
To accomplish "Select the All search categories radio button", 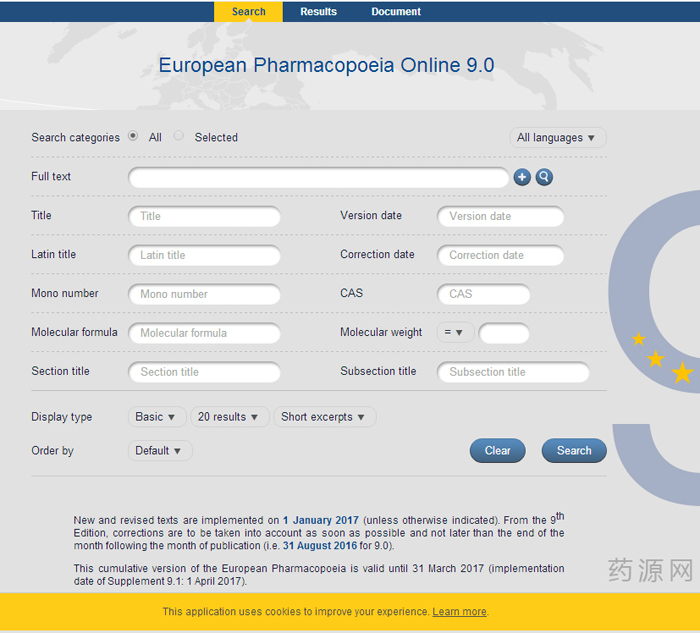I will point(133,137).
